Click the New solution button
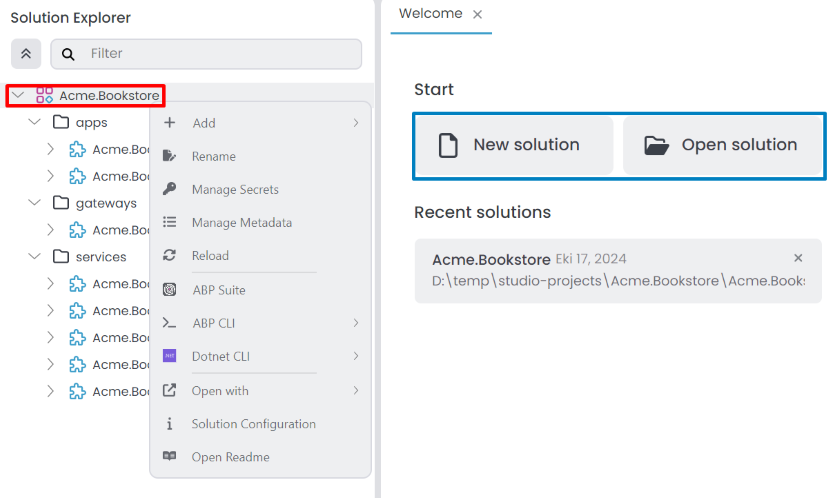Screen dimensions: 830x498 pos(514,146)
